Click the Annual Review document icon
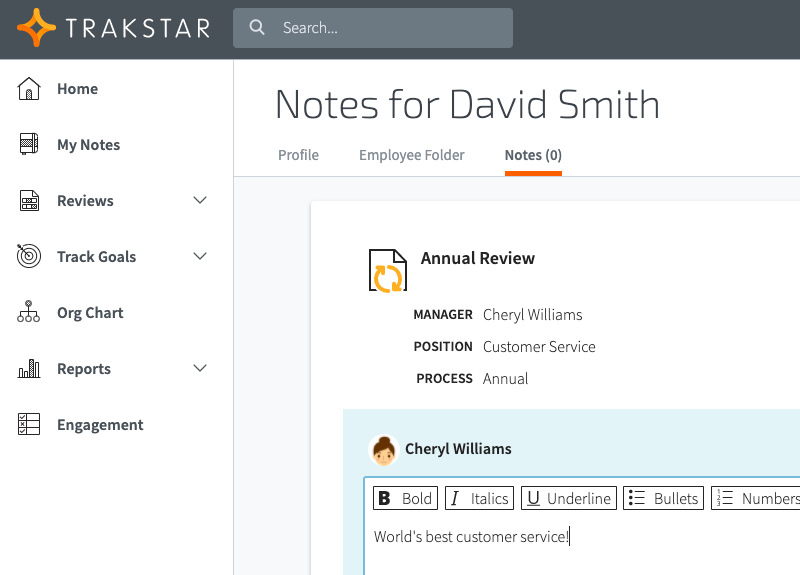The height and width of the screenshot is (575, 800). pyautogui.click(x=388, y=270)
